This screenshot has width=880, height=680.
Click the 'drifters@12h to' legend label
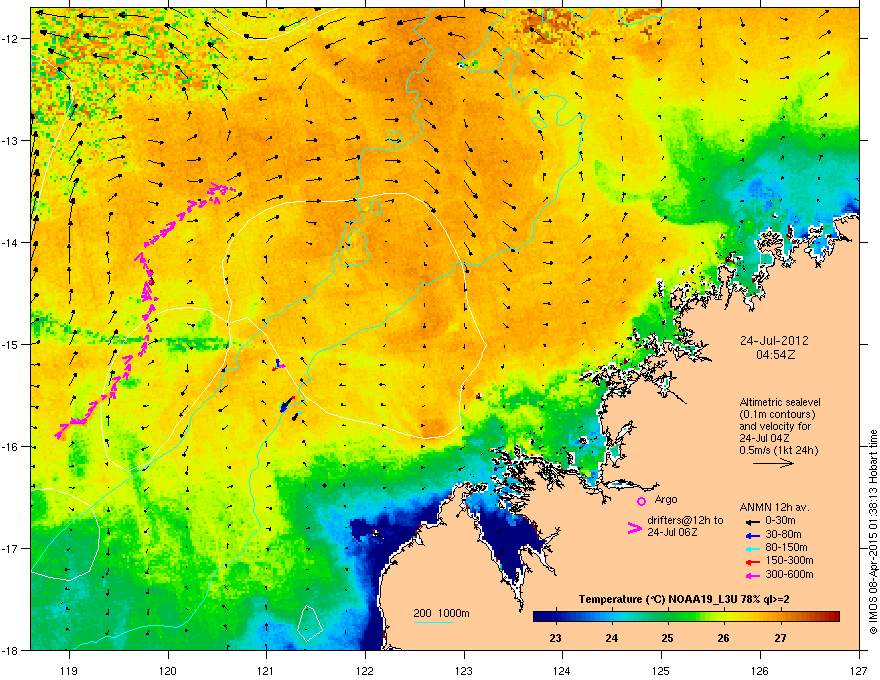685,521
